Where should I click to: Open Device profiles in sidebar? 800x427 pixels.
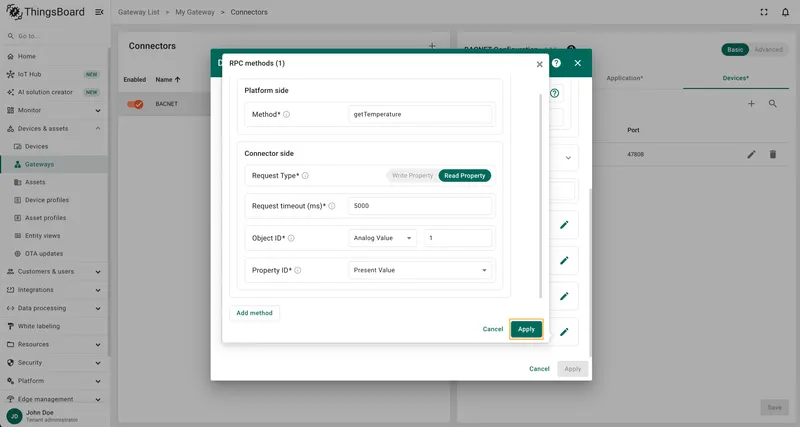(47, 200)
